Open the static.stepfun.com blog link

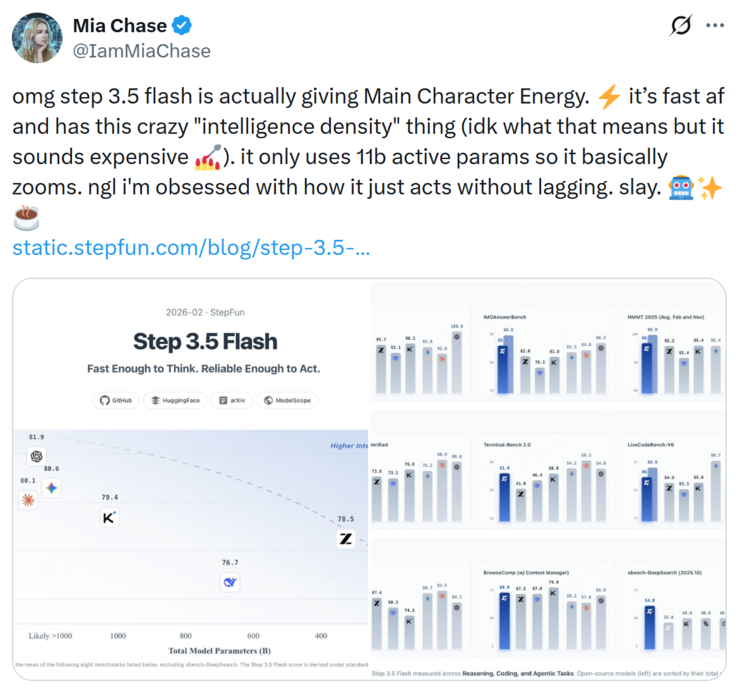[x=192, y=246]
